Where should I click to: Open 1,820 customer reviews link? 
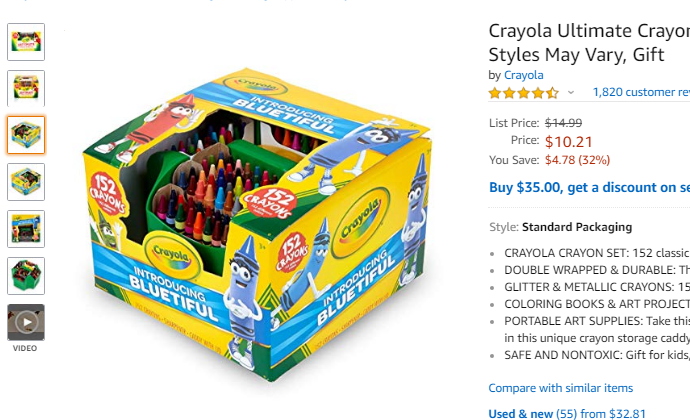click(641, 92)
